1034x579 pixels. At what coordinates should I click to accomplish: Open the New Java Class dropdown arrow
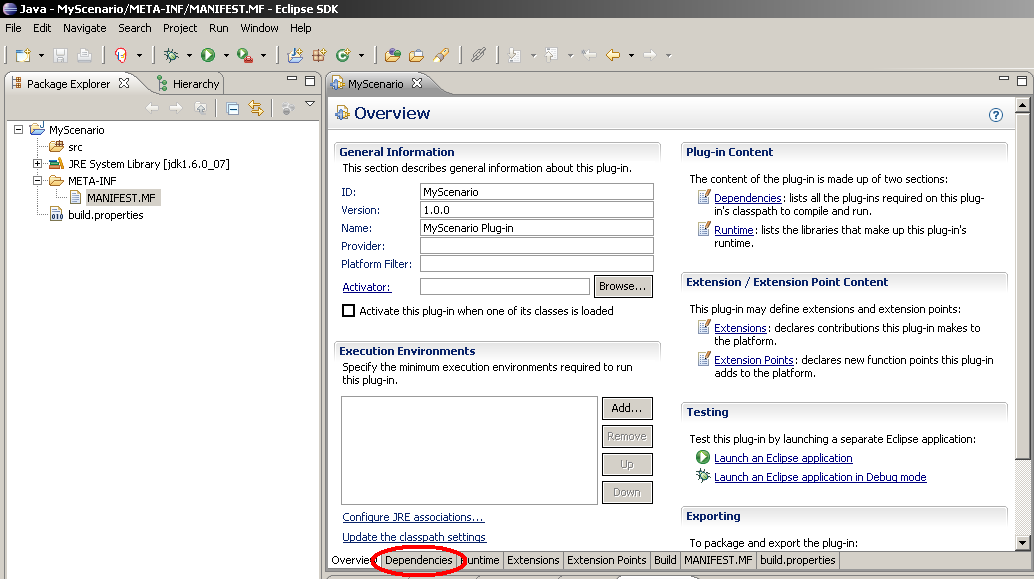click(361, 56)
